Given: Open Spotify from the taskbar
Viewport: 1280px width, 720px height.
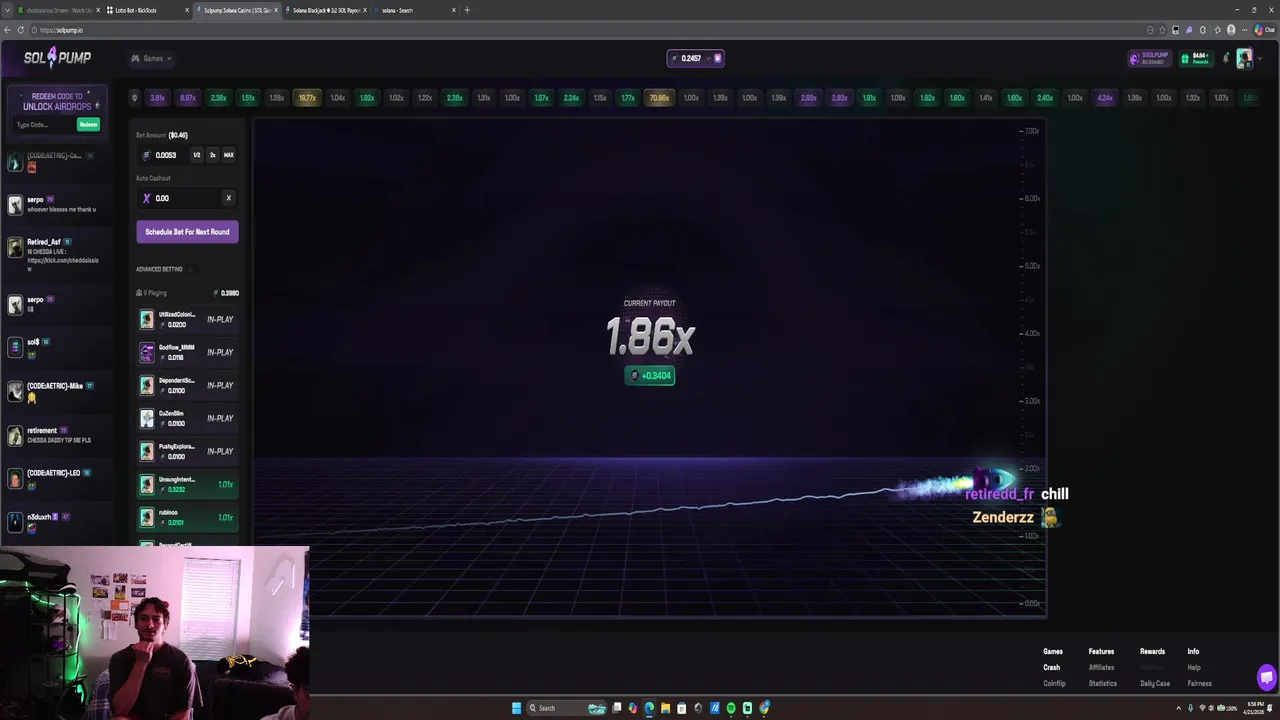Looking at the screenshot, I should pos(731,708).
